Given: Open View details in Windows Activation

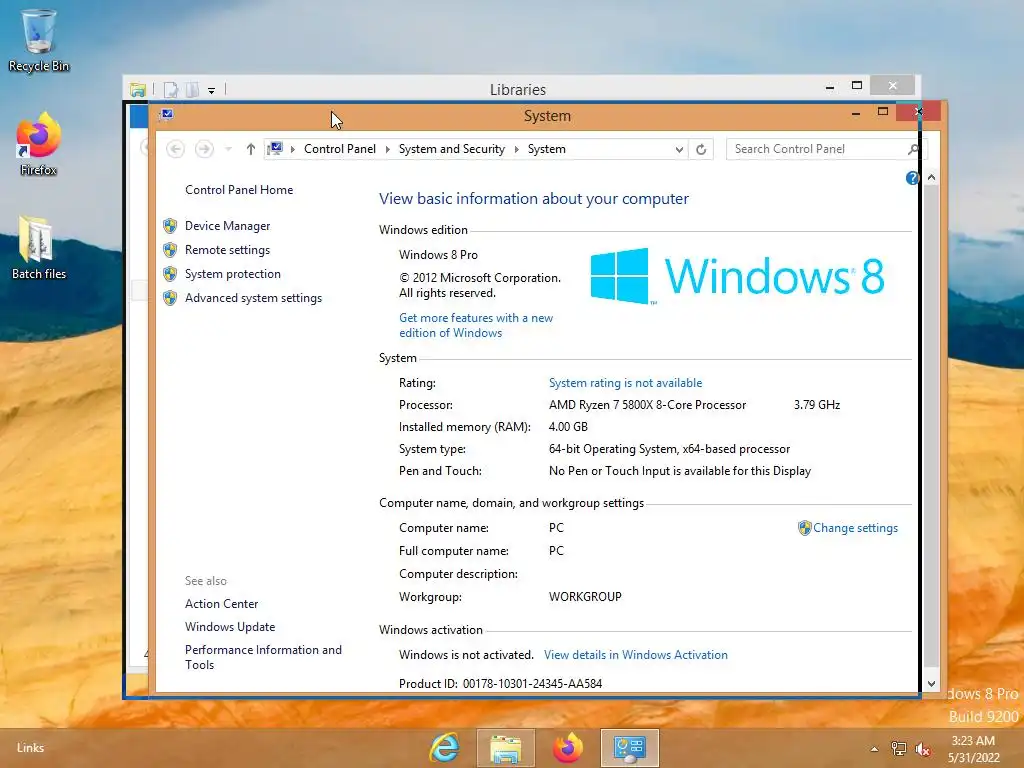Looking at the screenshot, I should click(635, 655).
